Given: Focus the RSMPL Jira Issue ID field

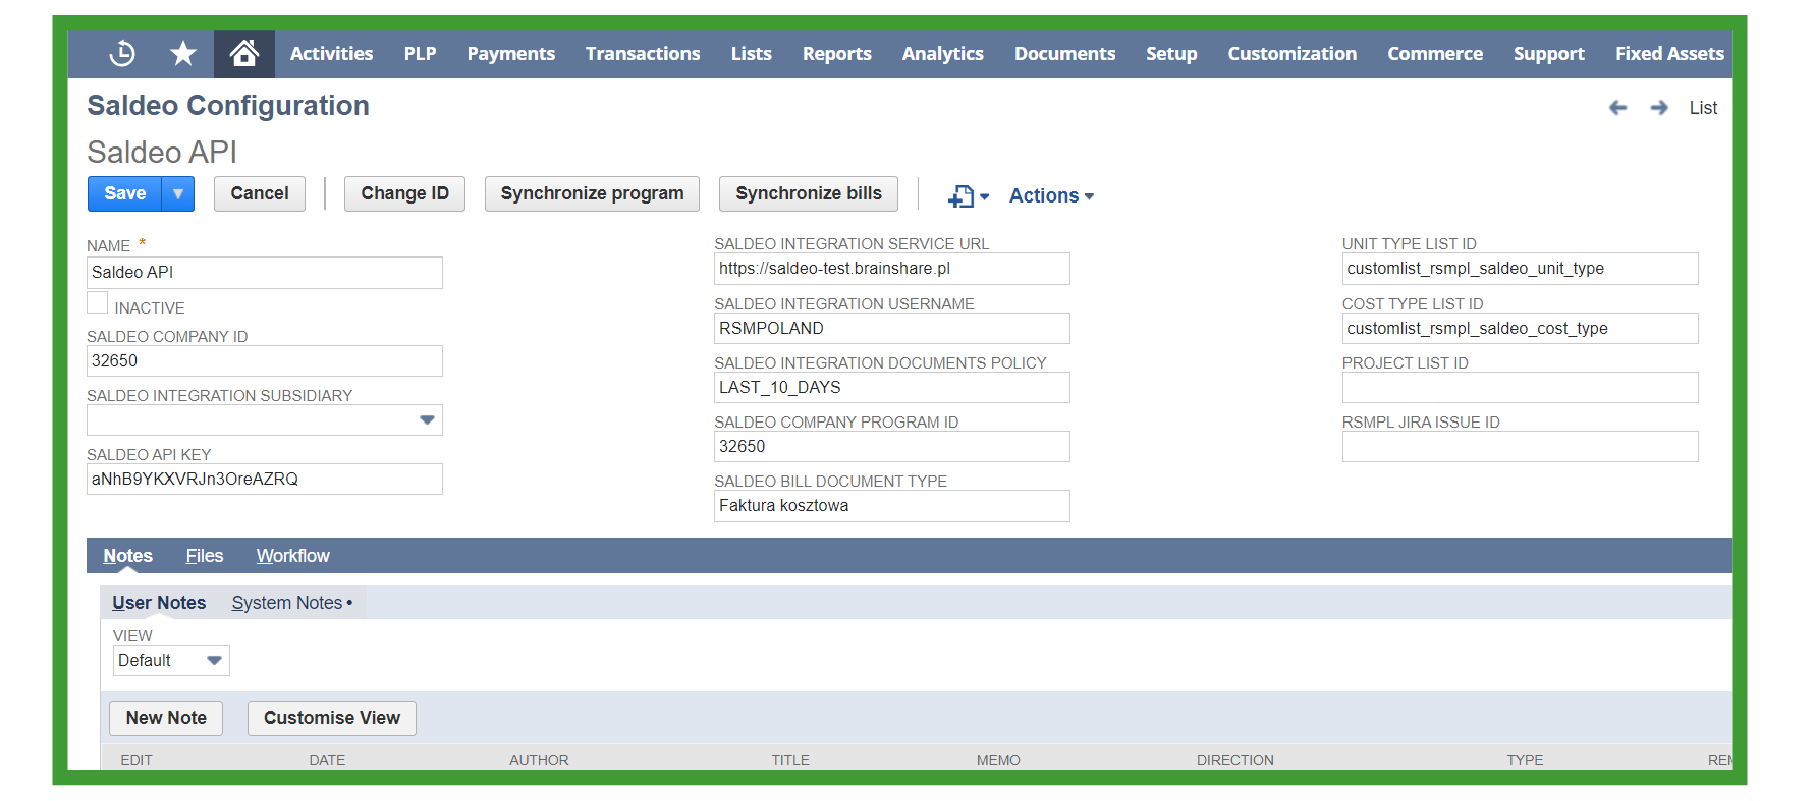Looking at the screenshot, I should coord(1520,447).
